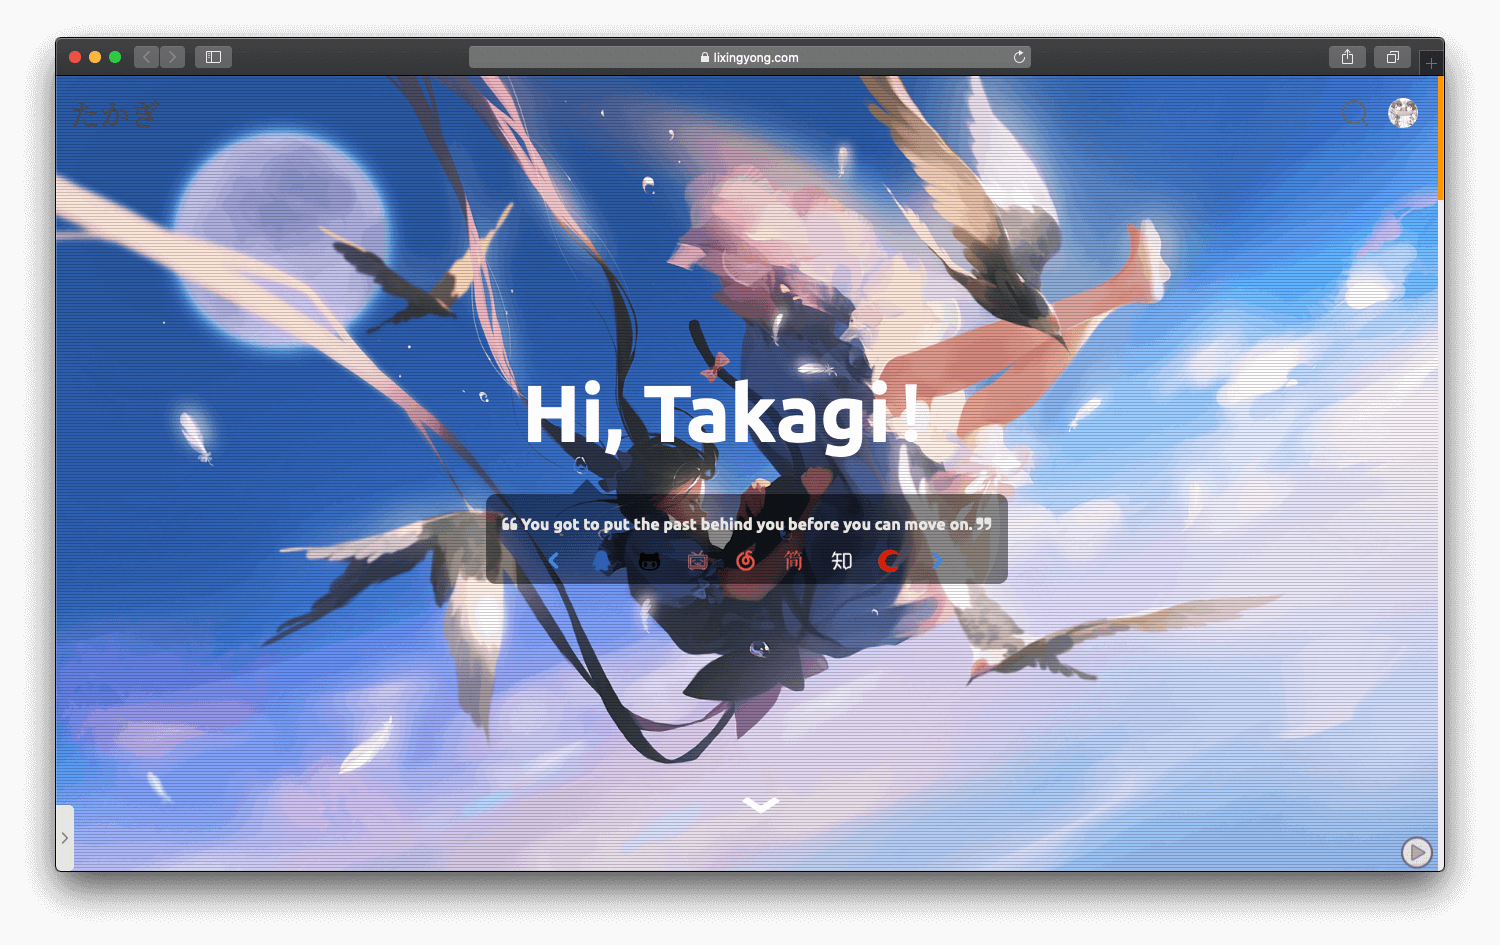This screenshot has width=1500, height=945.
Task: Show next background with right blue arrow
Action: pyautogui.click(x=937, y=561)
